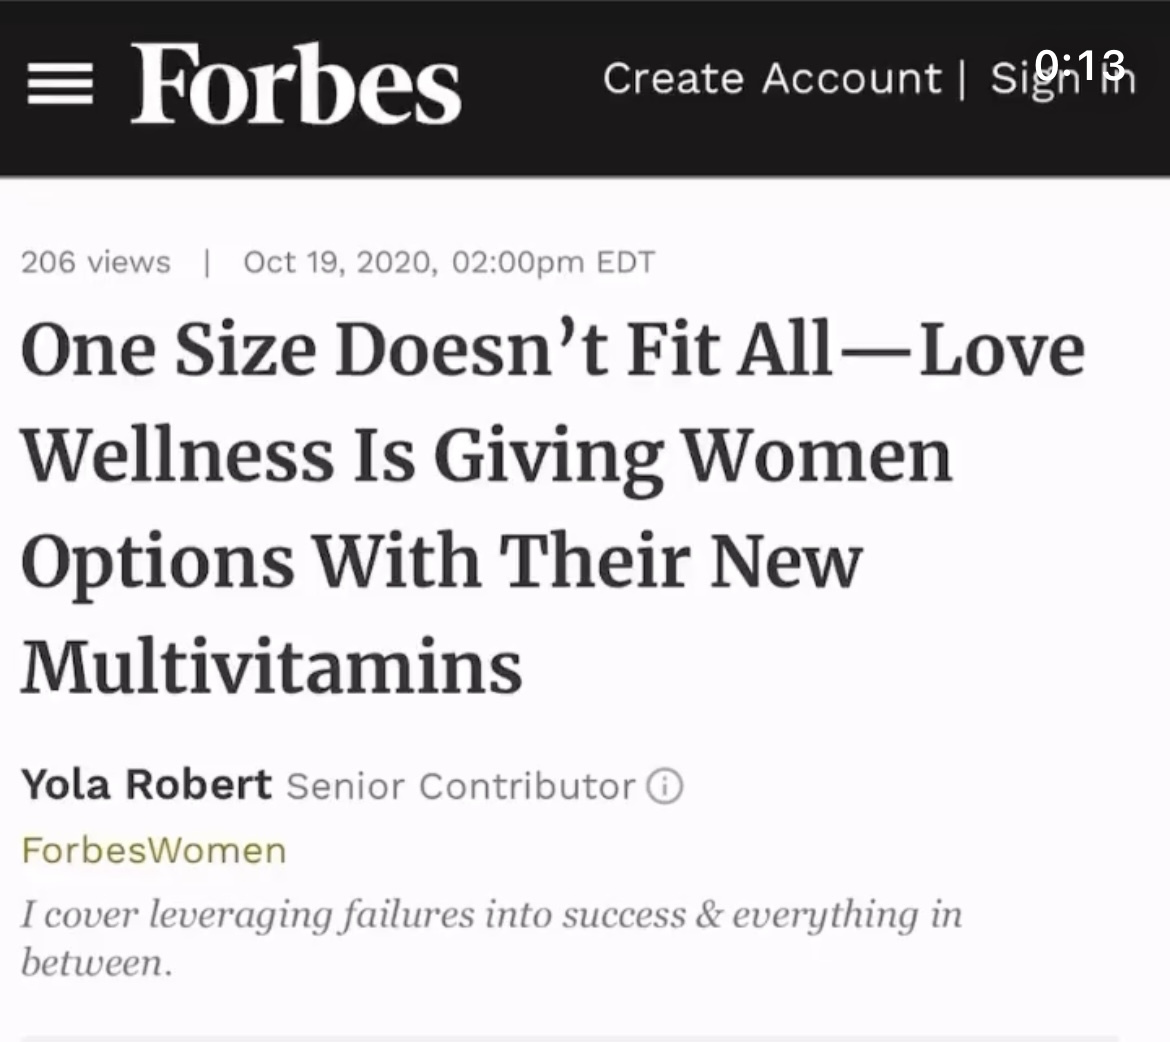Image resolution: width=1170 pixels, height=1042 pixels.
Task: Click the Senior Contributor label
Action: coord(461,786)
